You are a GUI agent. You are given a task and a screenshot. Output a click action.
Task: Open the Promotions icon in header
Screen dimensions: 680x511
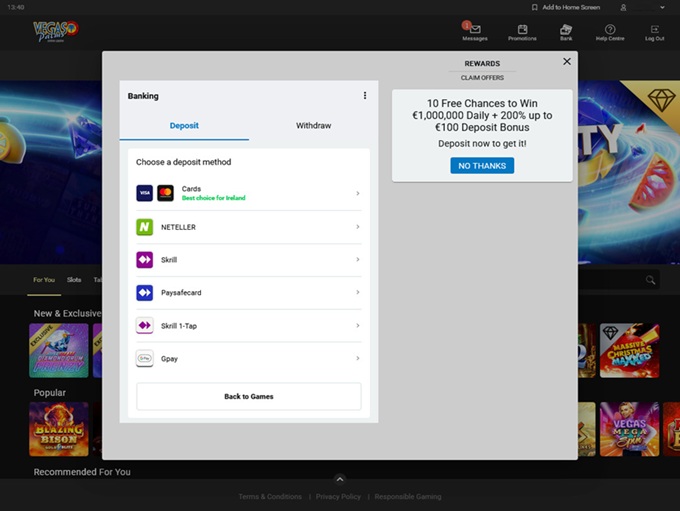point(522,30)
